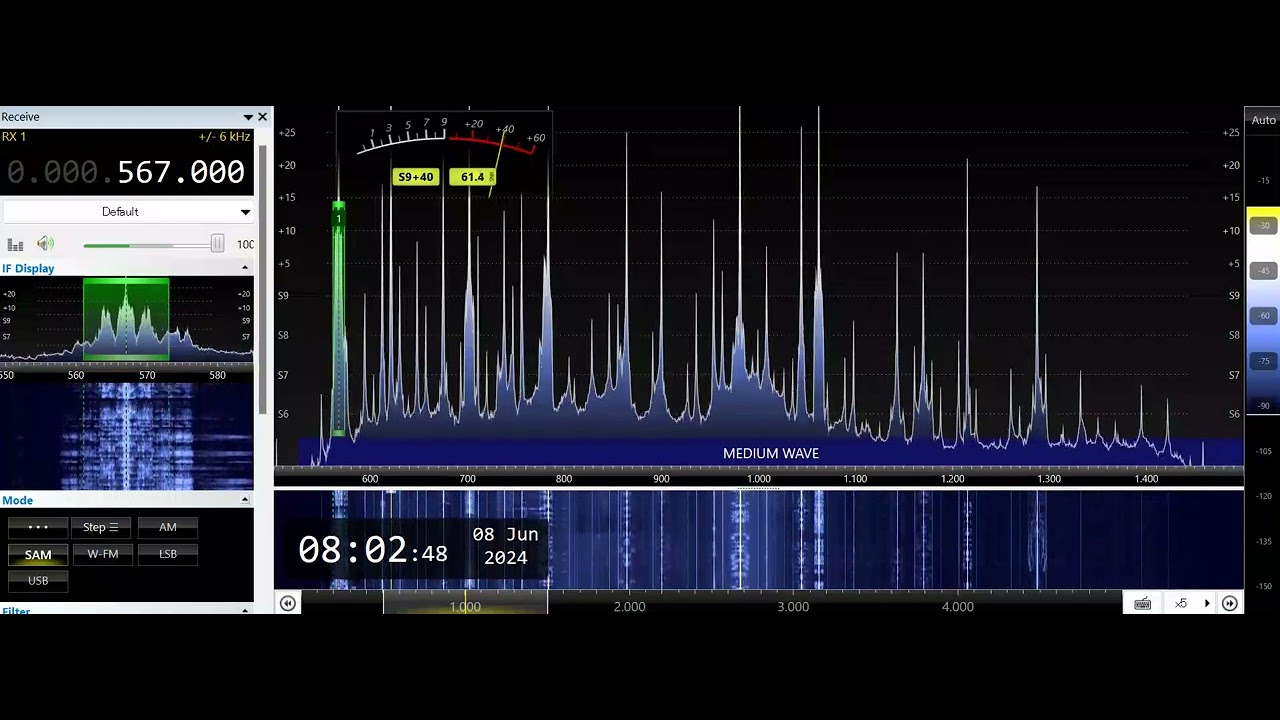The image size is (1280, 720).
Task: Click the 567.000 frequency readout
Action: pyautogui.click(x=181, y=173)
